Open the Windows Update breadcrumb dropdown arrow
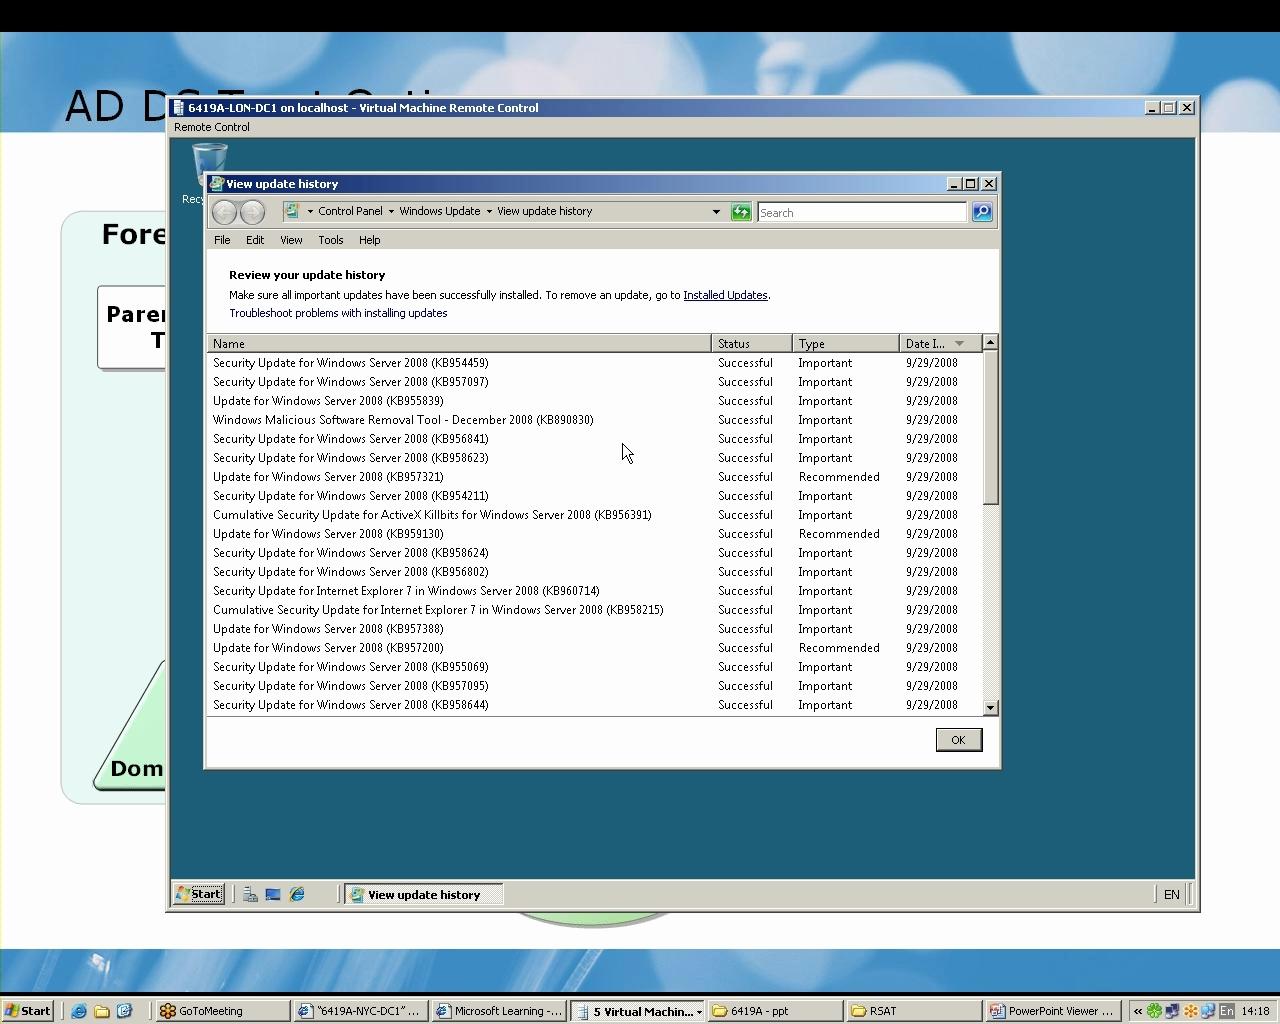Viewport: 1280px width, 1024px height. (x=489, y=211)
